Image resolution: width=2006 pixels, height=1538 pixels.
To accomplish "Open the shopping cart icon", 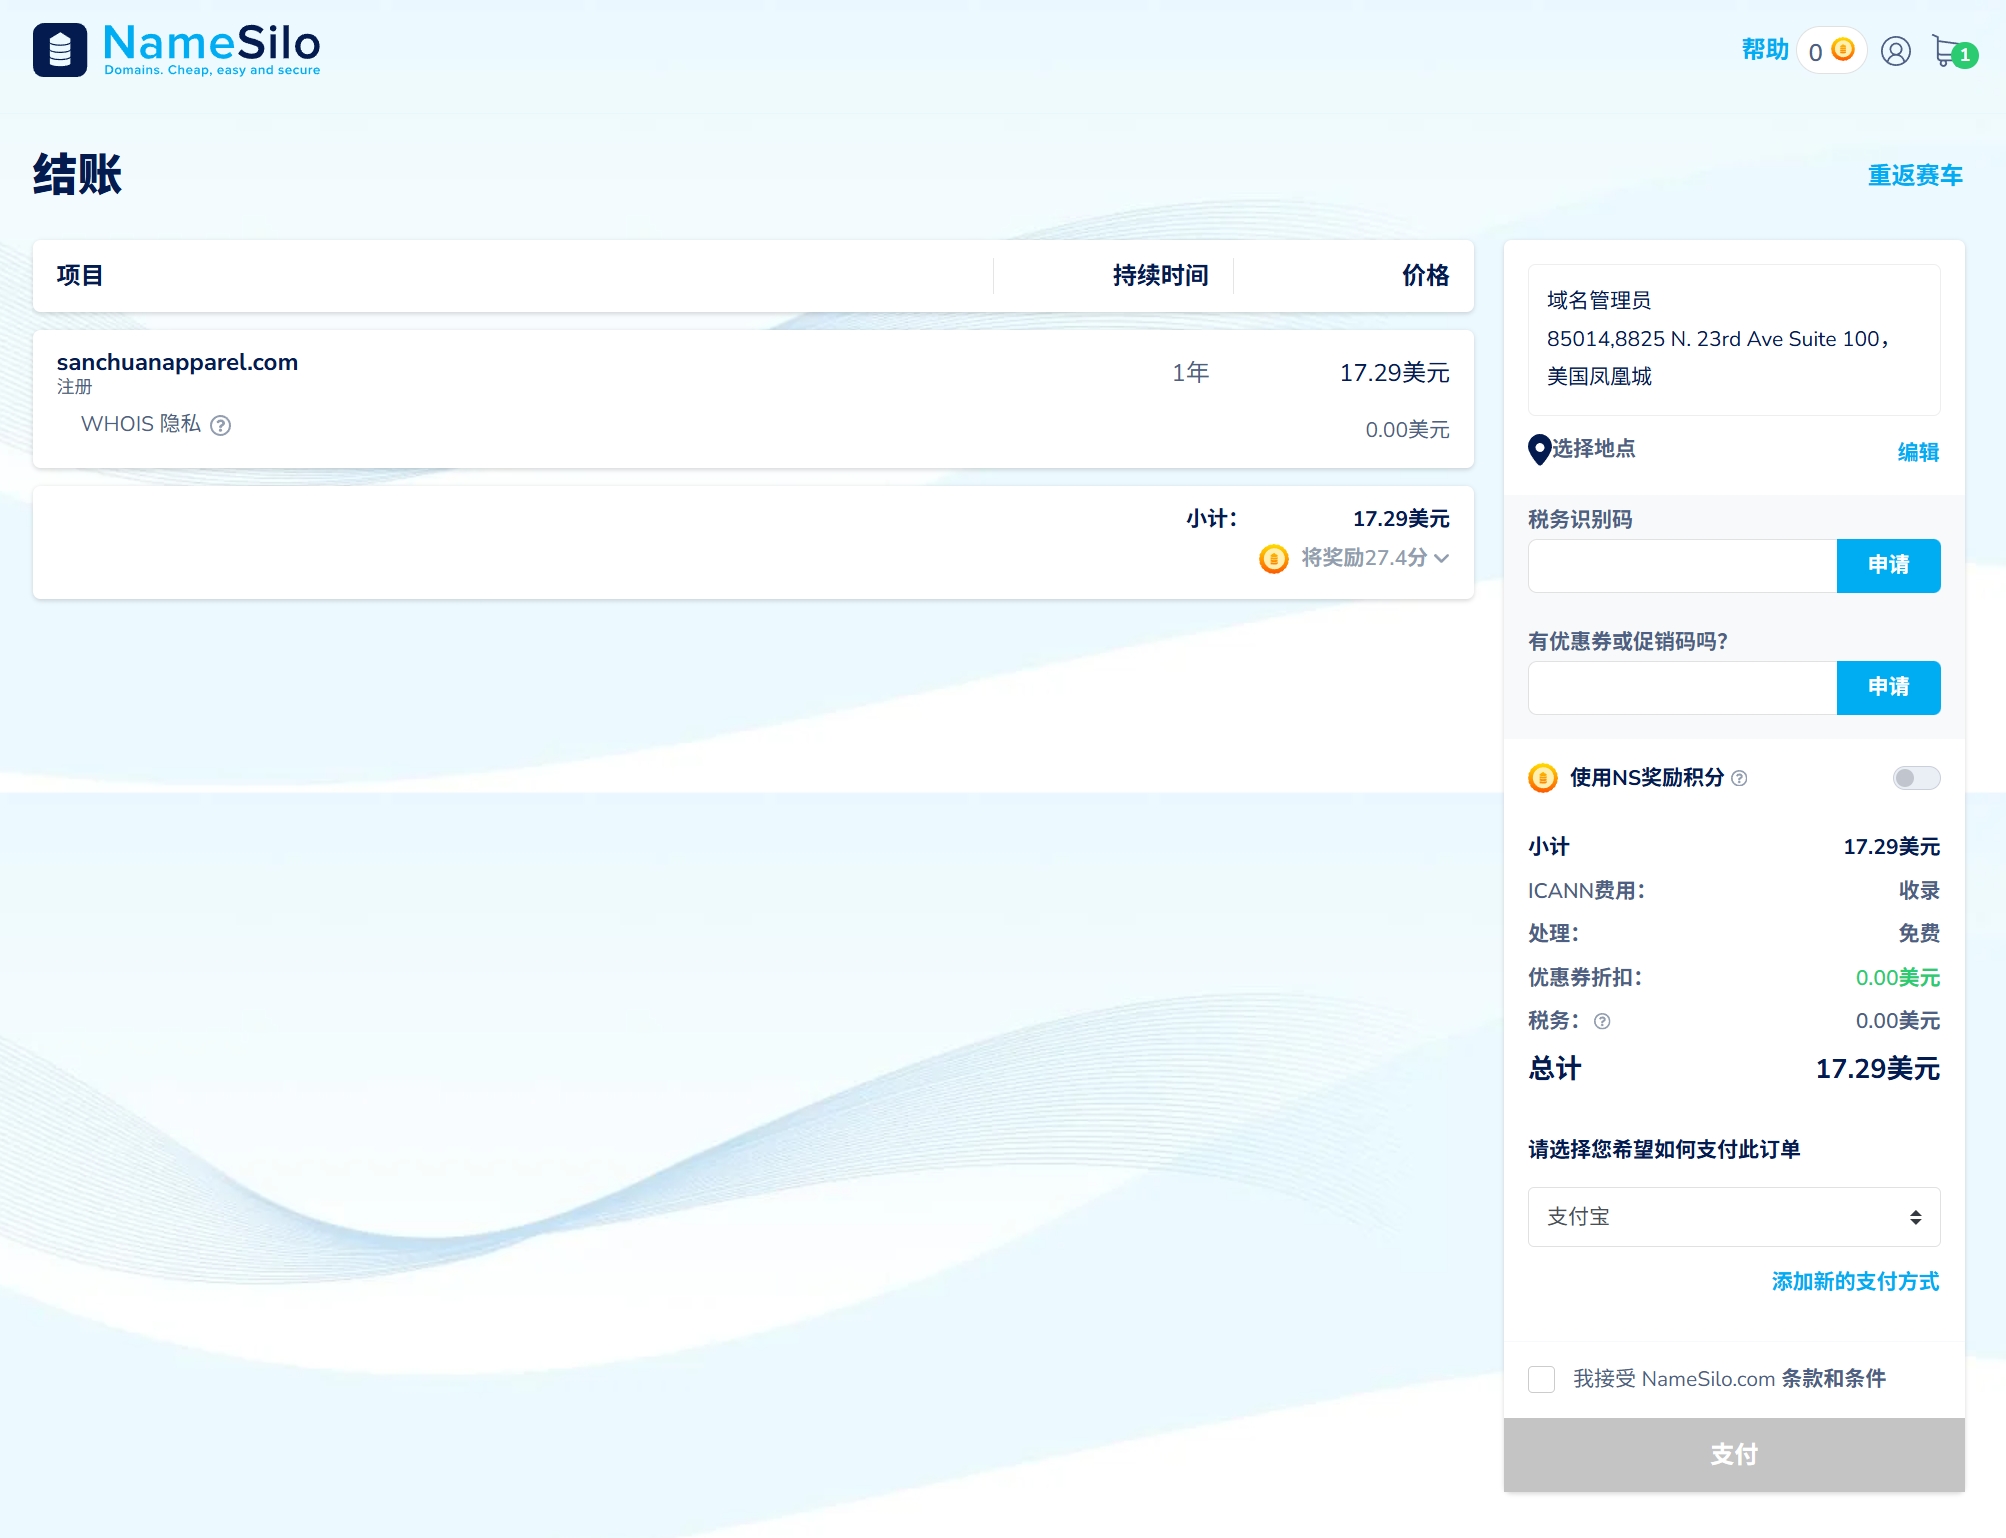I will click(x=1947, y=51).
